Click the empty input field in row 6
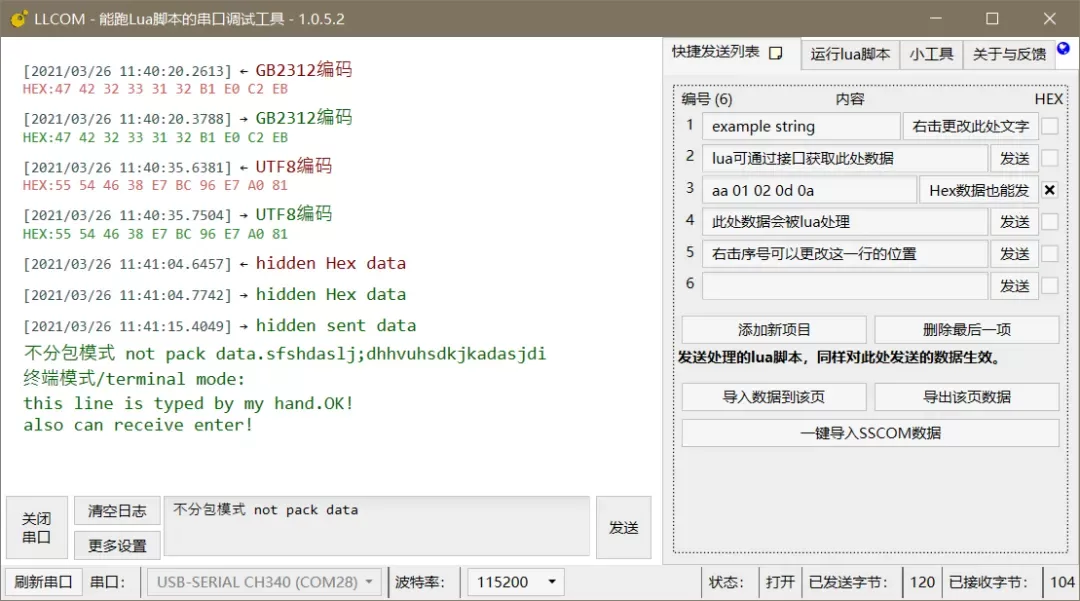This screenshot has width=1080, height=601. [845, 285]
